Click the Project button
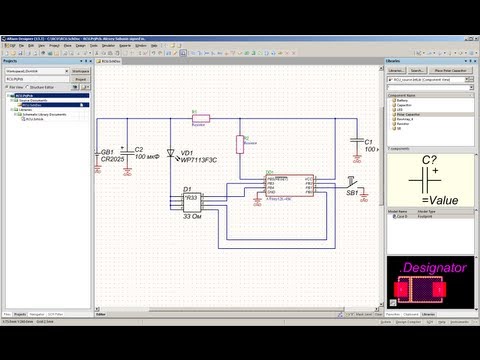The height and width of the screenshot is (360, 480). (81, 79)
